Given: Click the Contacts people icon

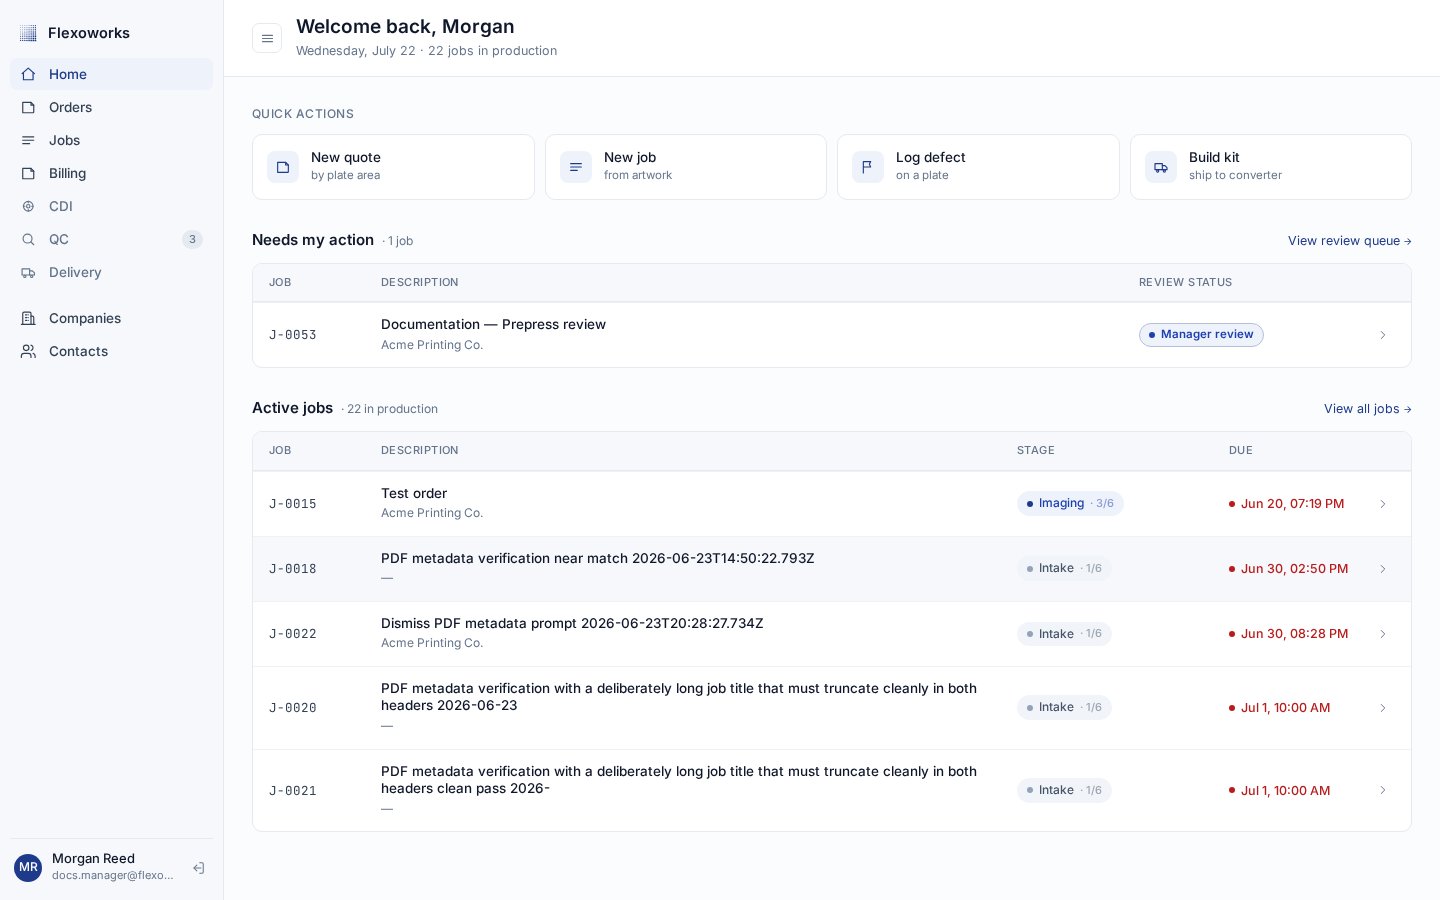Looking at the screenshot, I should click(x=28, y=351).
